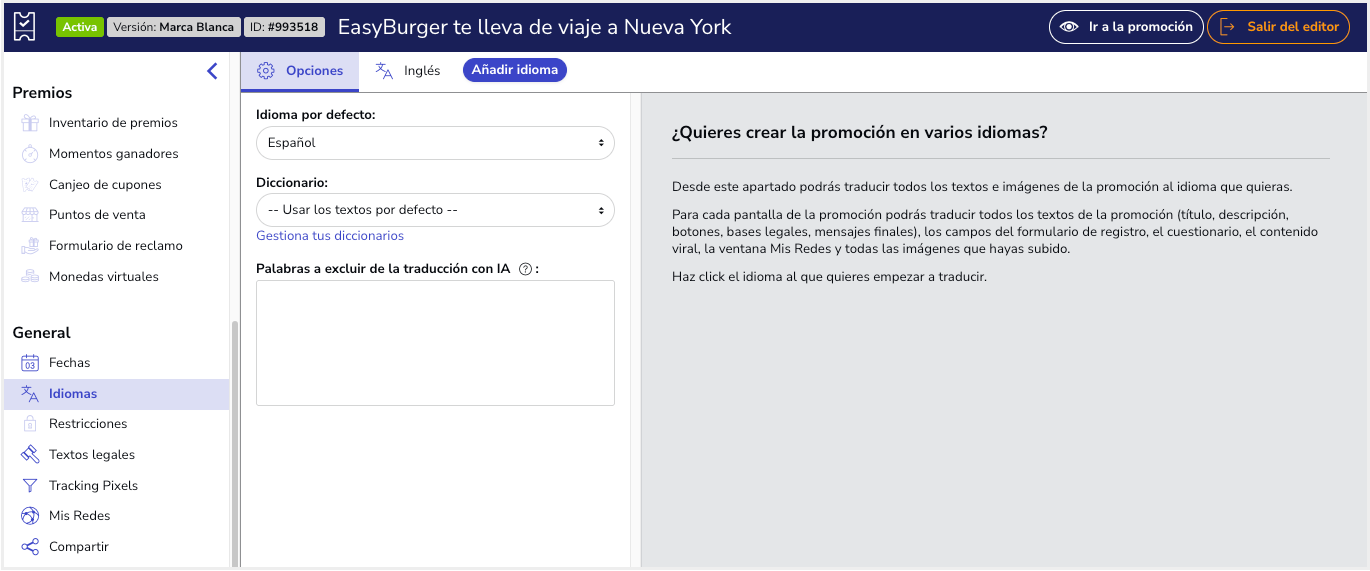The width and height of the screenshot is (1370, 571).
Task: Open Momentos ganadores in sidebar
Action: coord(116,154)
